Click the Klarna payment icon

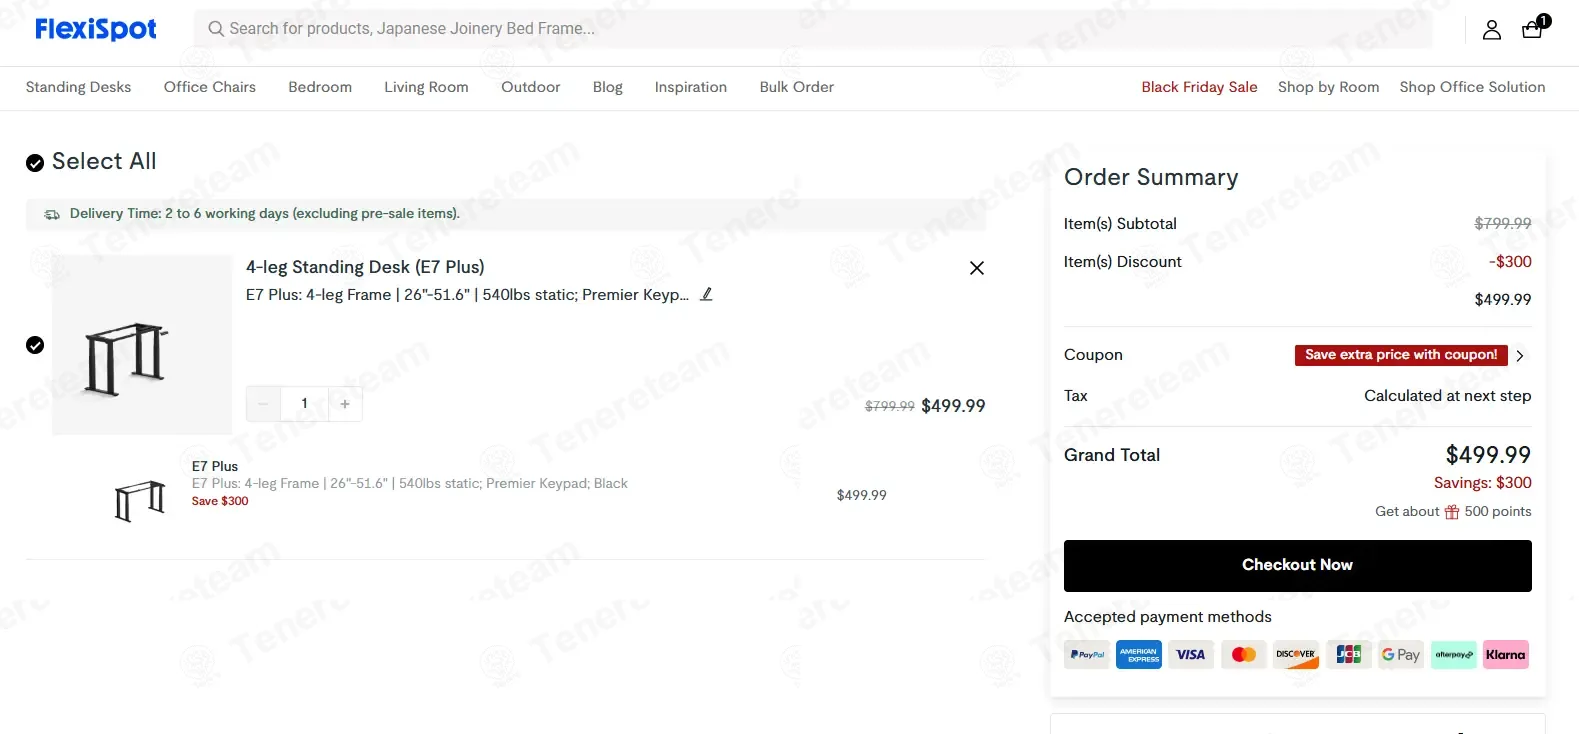click(1505, 655)
